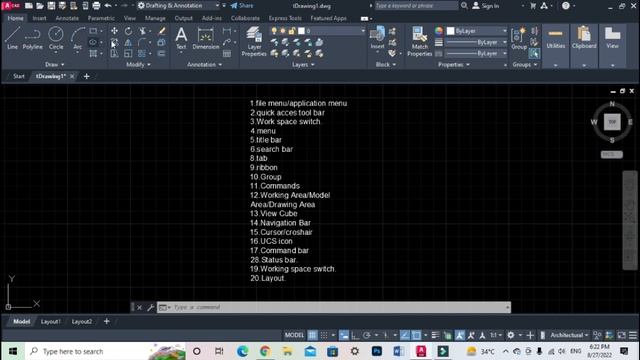
Task: Click the Open file icon
Action: [40, 6]
